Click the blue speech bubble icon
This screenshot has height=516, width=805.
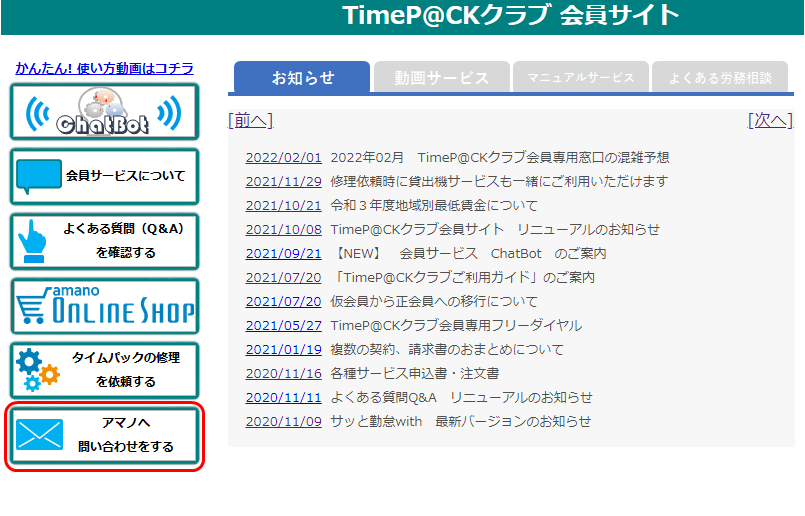click(x=39, y=176)
